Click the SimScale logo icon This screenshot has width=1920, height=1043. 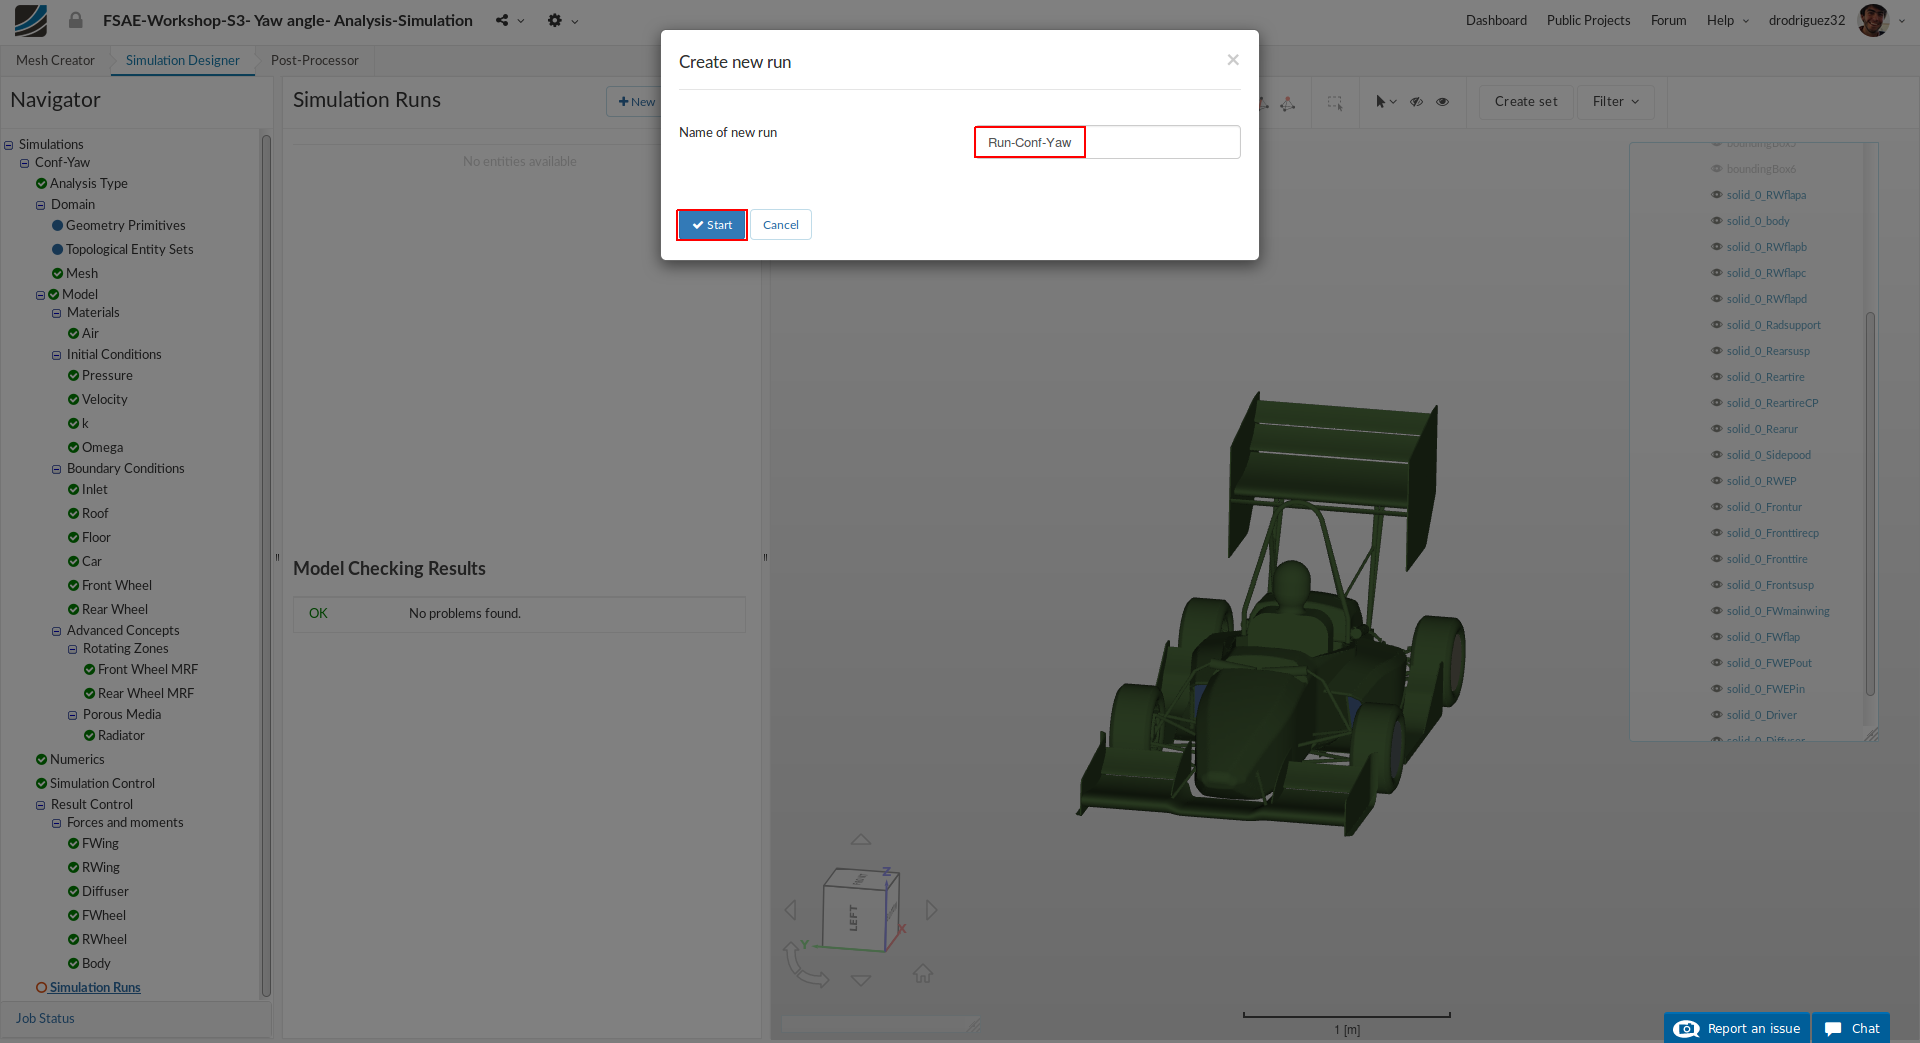[x=30, y=20]
